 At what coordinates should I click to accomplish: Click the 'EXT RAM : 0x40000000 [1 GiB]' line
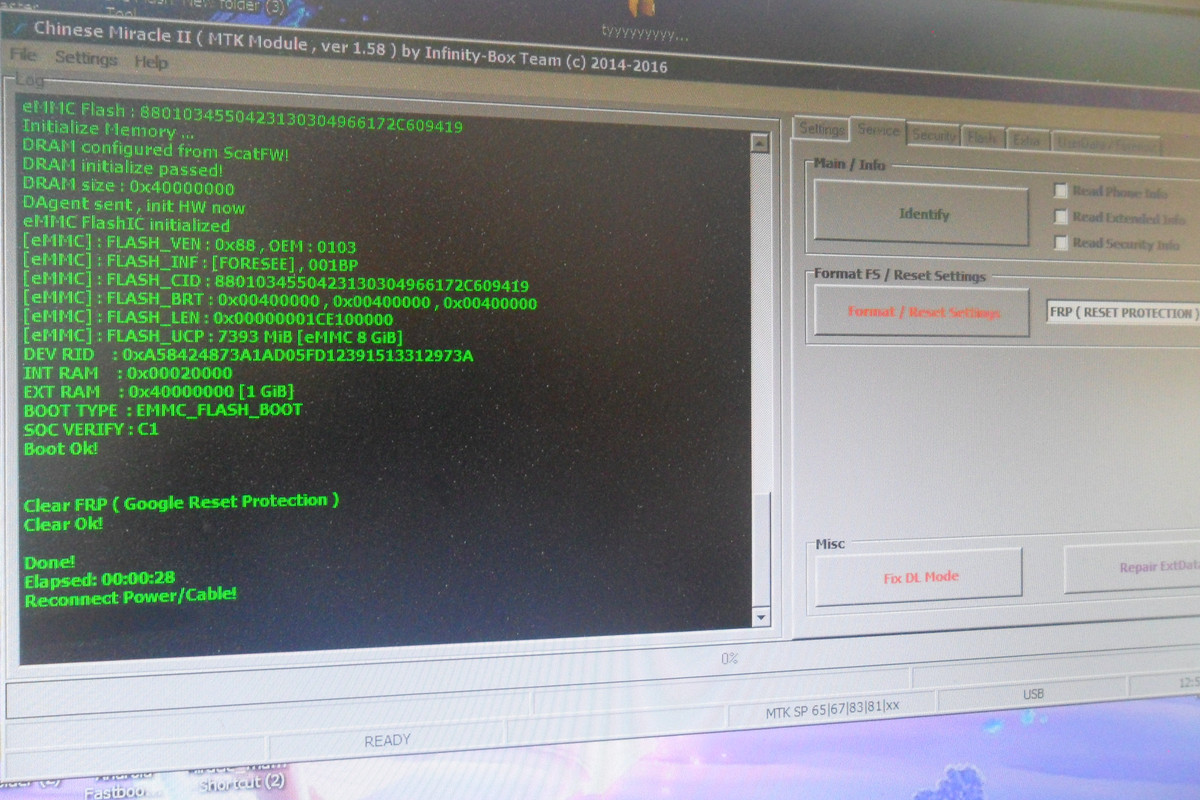click(157, 391)
